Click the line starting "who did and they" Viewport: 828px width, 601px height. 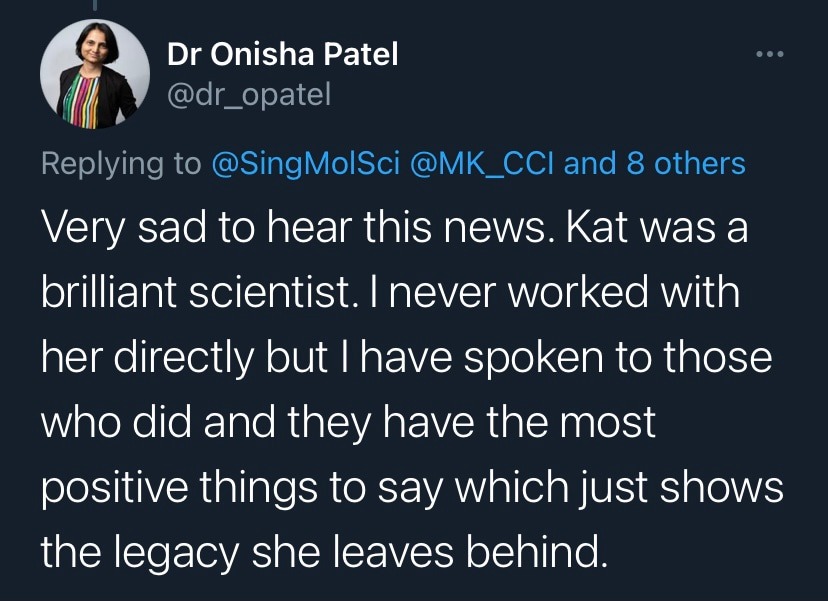click(347, 422)
